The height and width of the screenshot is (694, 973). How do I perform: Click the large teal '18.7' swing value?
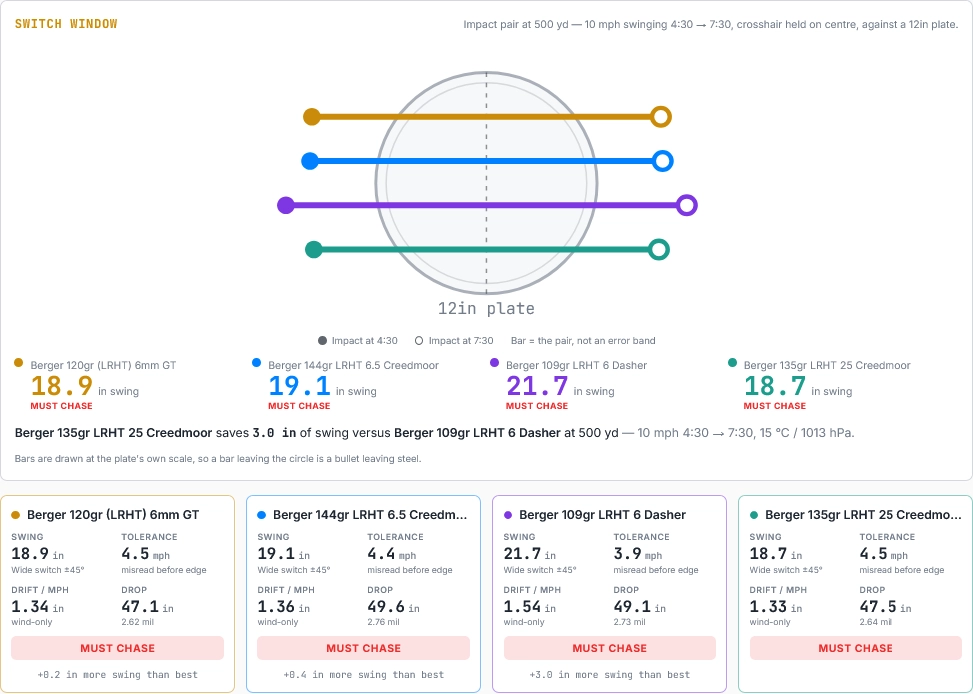(774, 386)
